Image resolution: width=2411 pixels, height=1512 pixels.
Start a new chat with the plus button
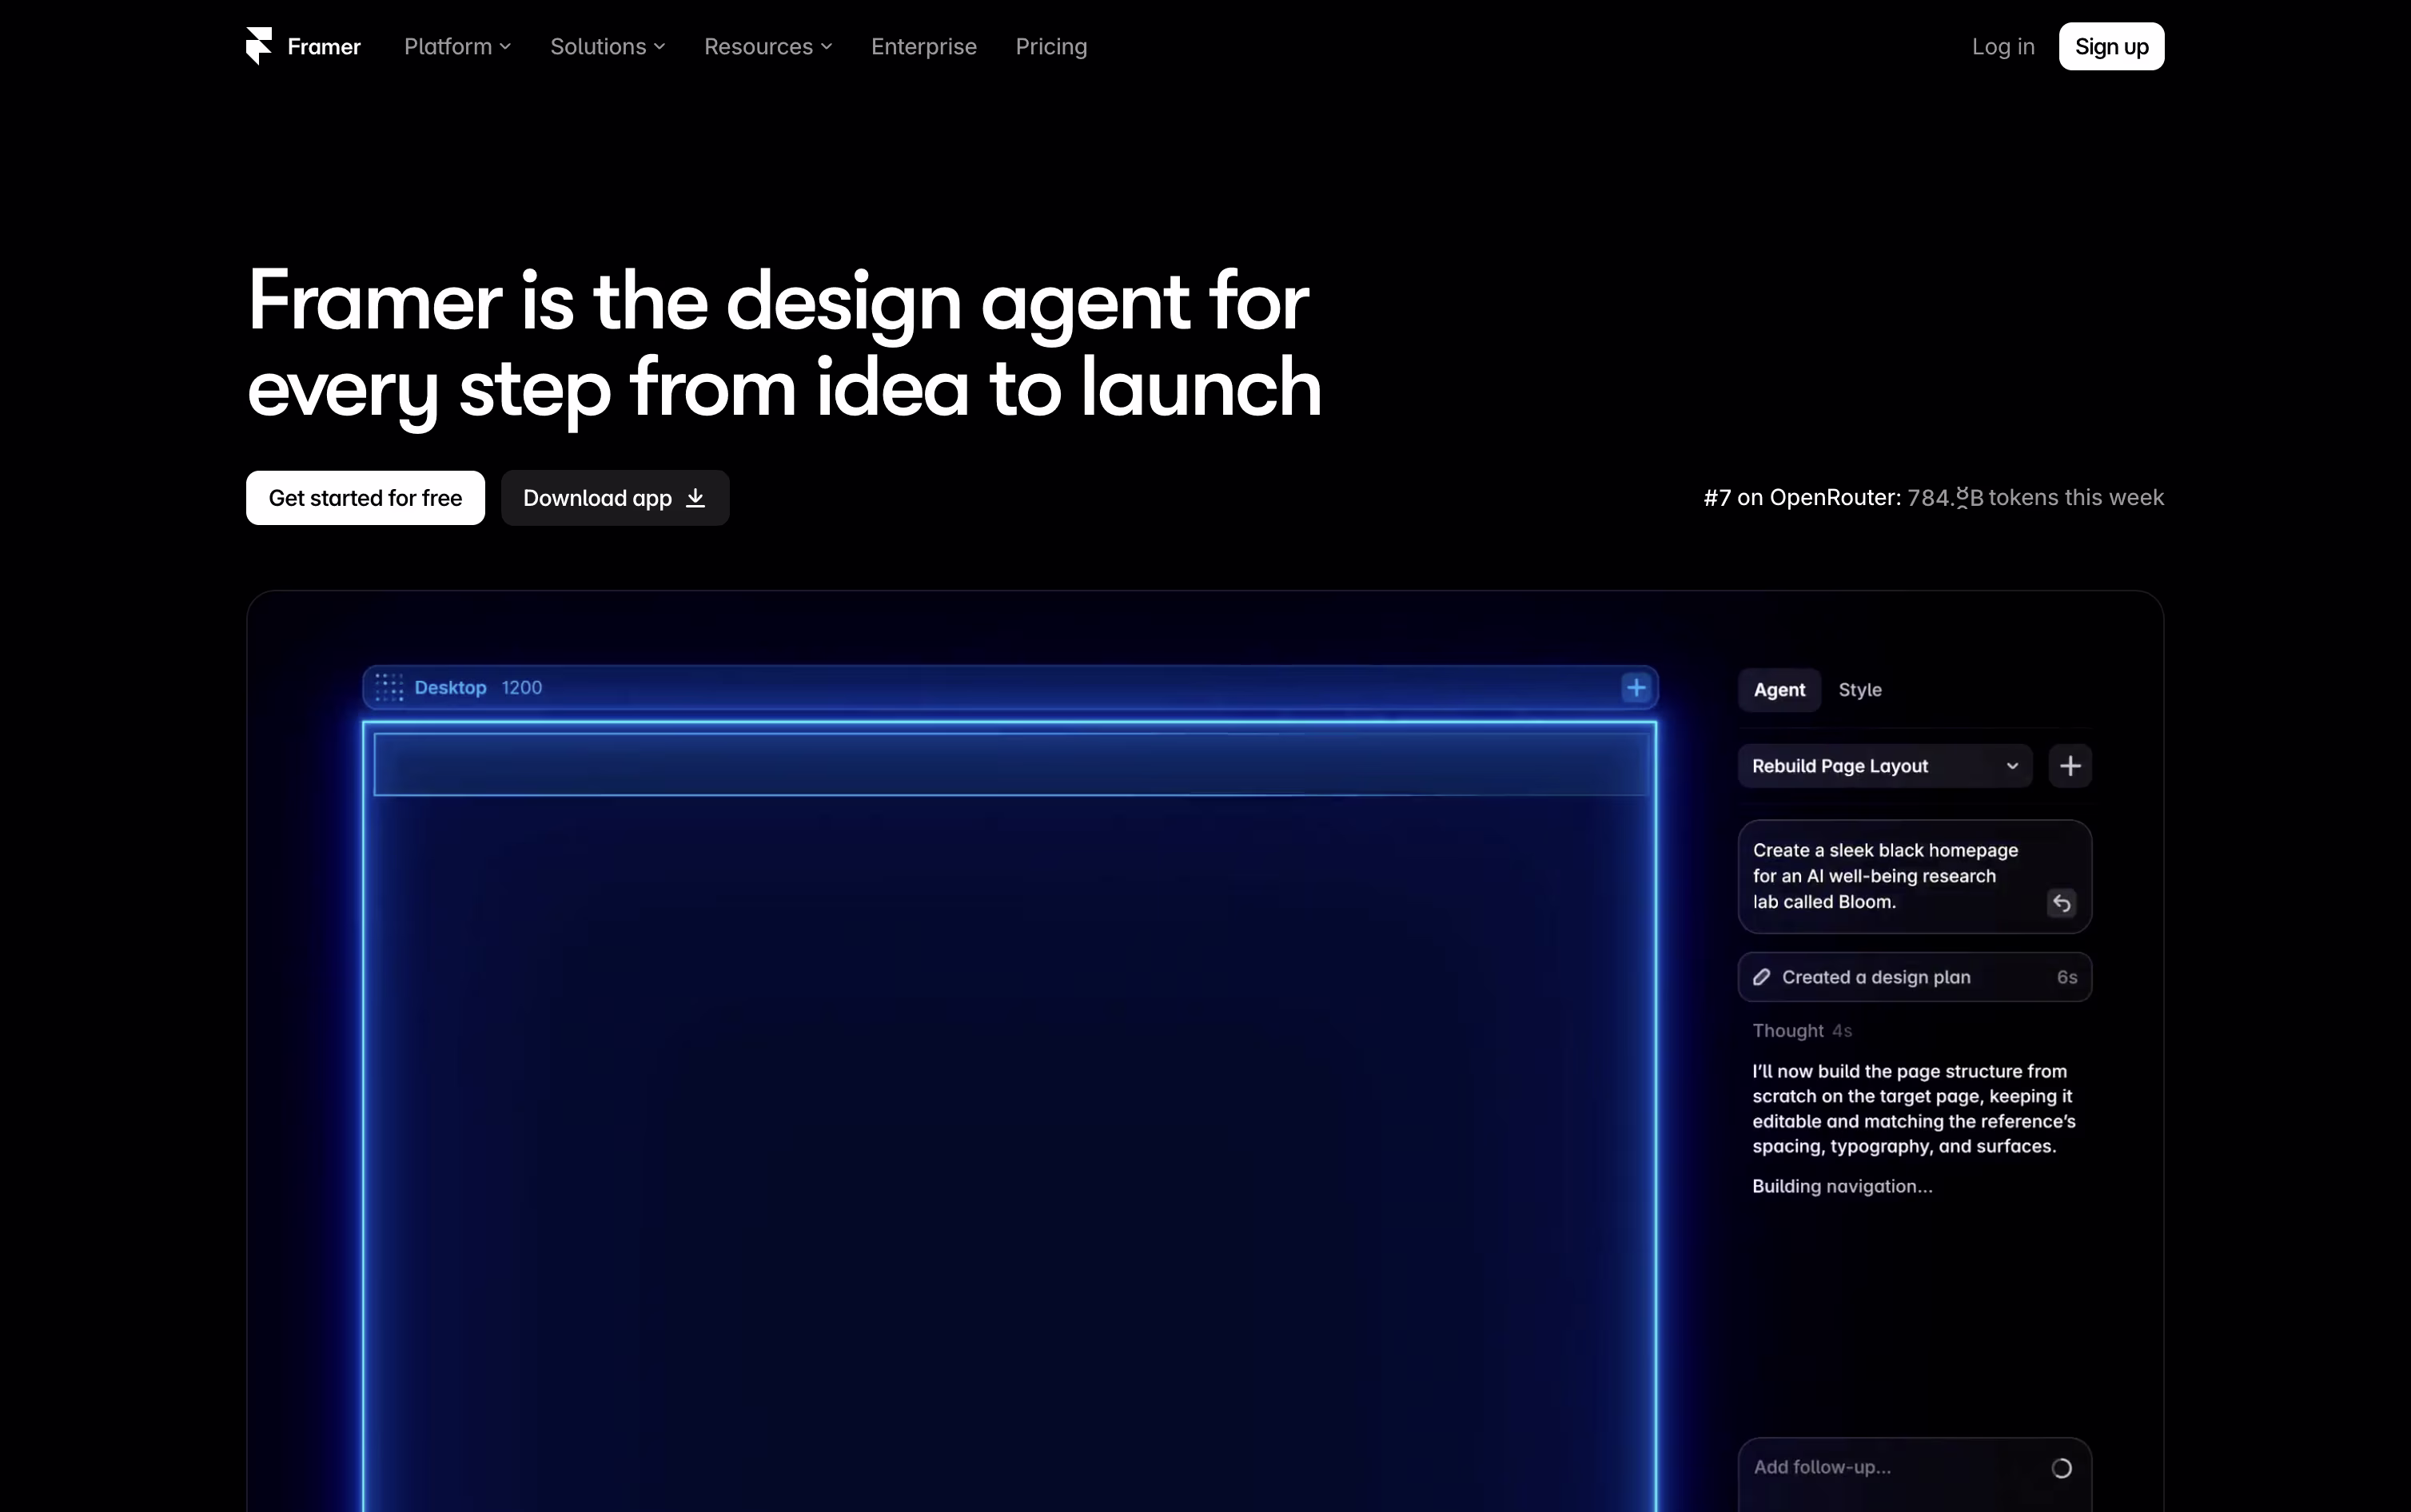[x=2070, y=766]
